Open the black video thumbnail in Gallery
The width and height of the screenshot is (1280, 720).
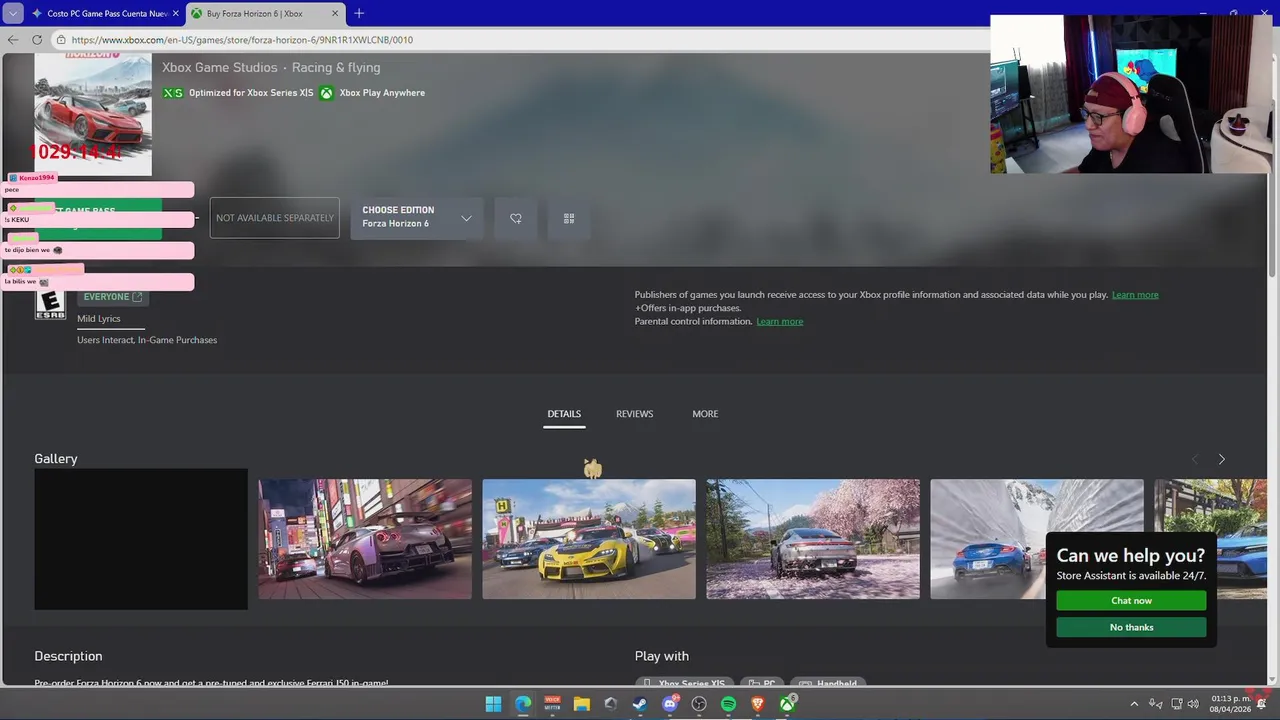click(141, 539)
